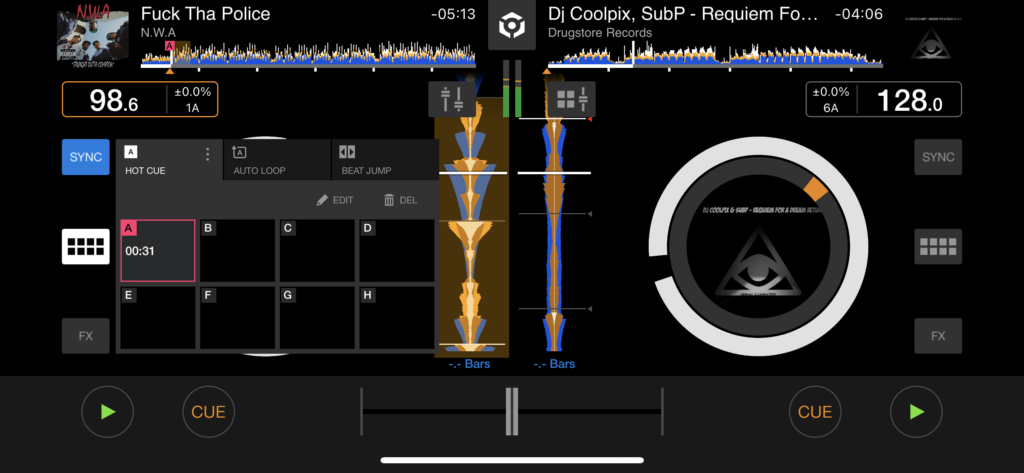
Task: Tap the 'Fuck Tha Police' track title
Action: 206,14
